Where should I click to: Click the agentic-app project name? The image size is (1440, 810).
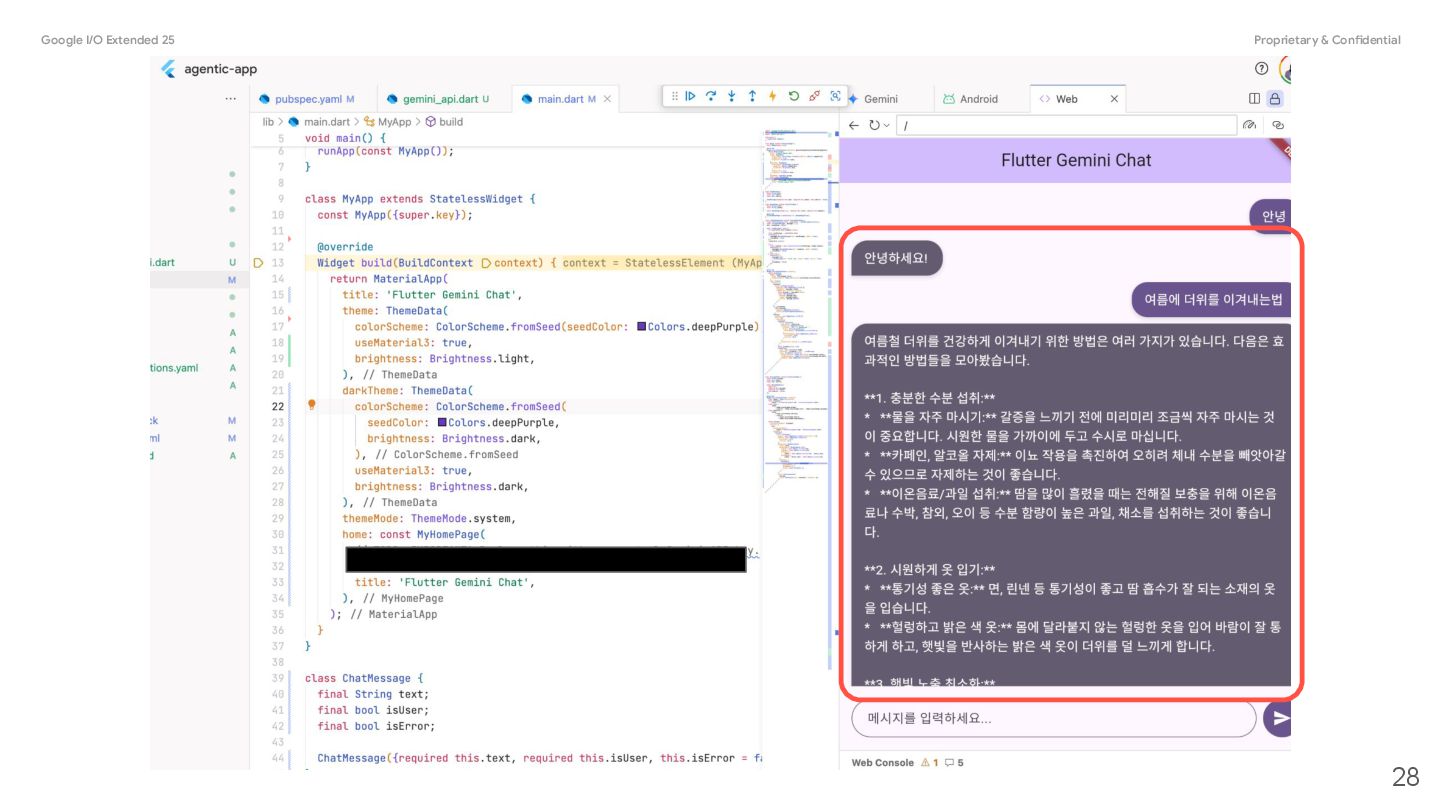220,69
